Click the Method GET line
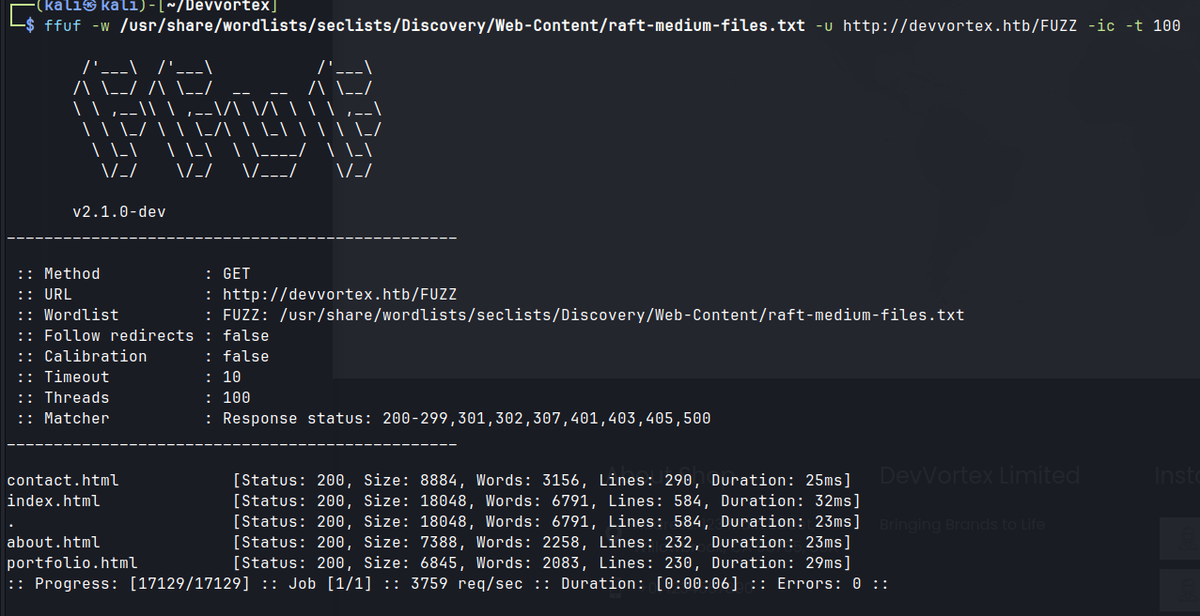The width and height of the screenshot is (1200, 616). 134,273
